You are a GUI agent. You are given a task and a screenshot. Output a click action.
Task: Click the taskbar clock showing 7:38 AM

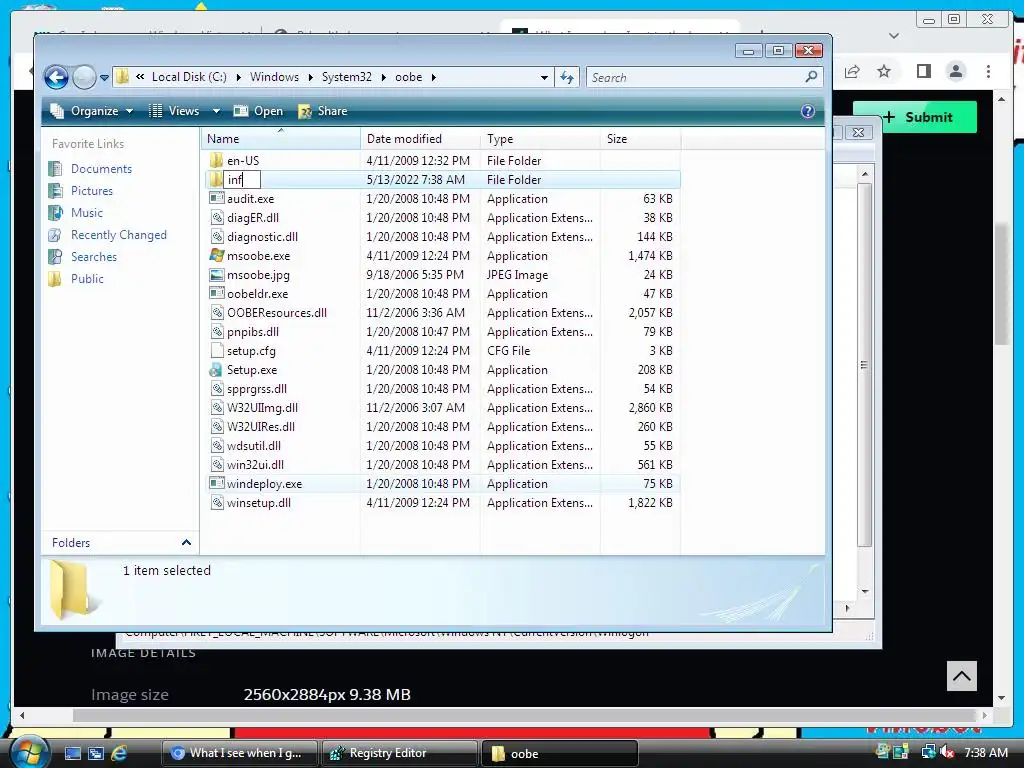click(985, 753)
